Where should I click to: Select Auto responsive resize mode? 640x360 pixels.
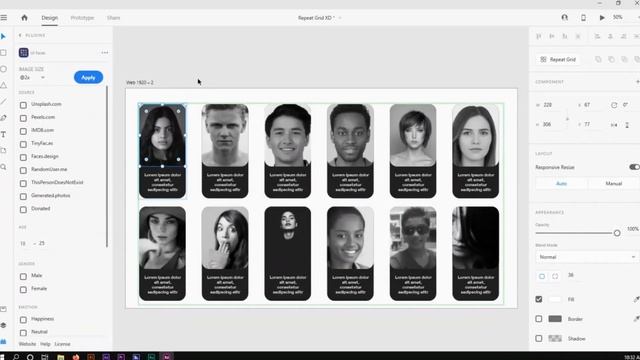[x=562, y=184]
